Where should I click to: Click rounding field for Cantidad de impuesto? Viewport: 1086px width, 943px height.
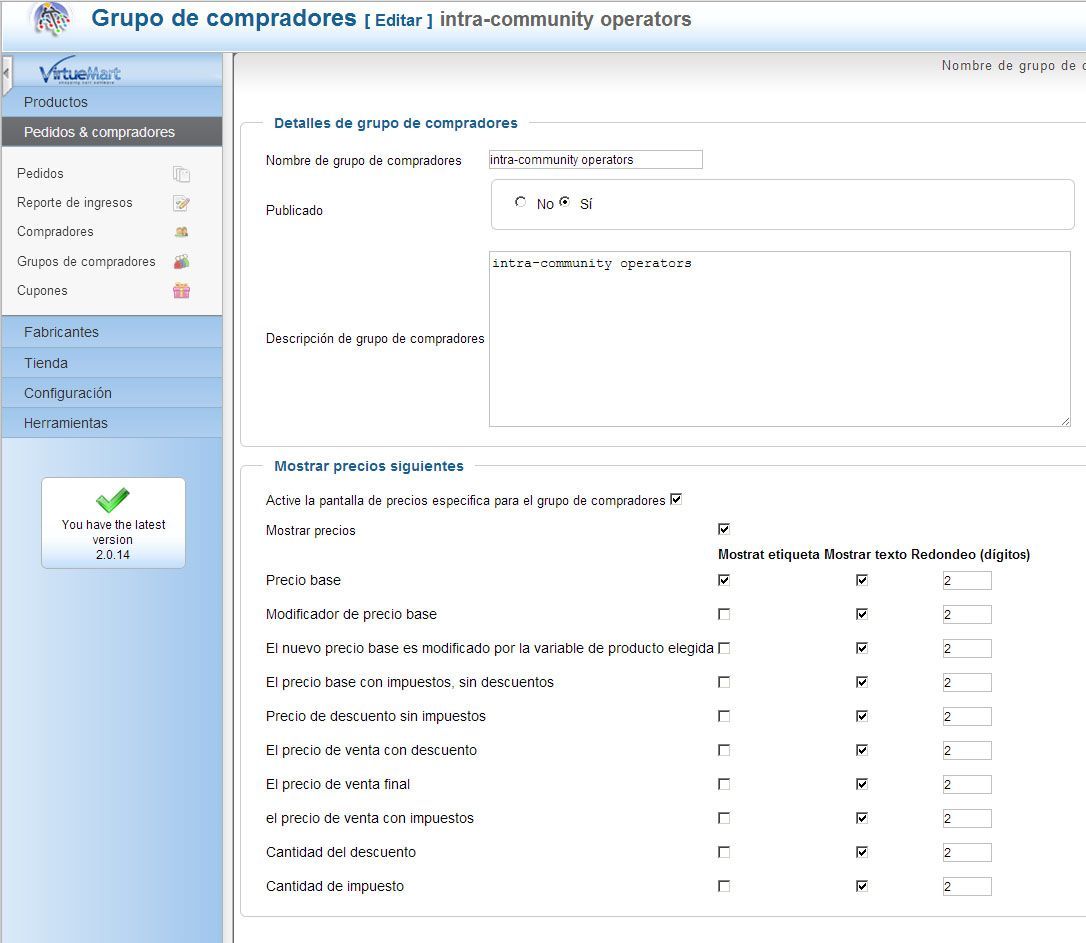(x=967, y=886)
